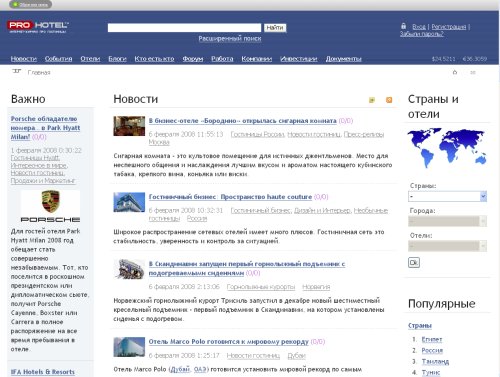Open the Блоги menu item

click(117, 59)
